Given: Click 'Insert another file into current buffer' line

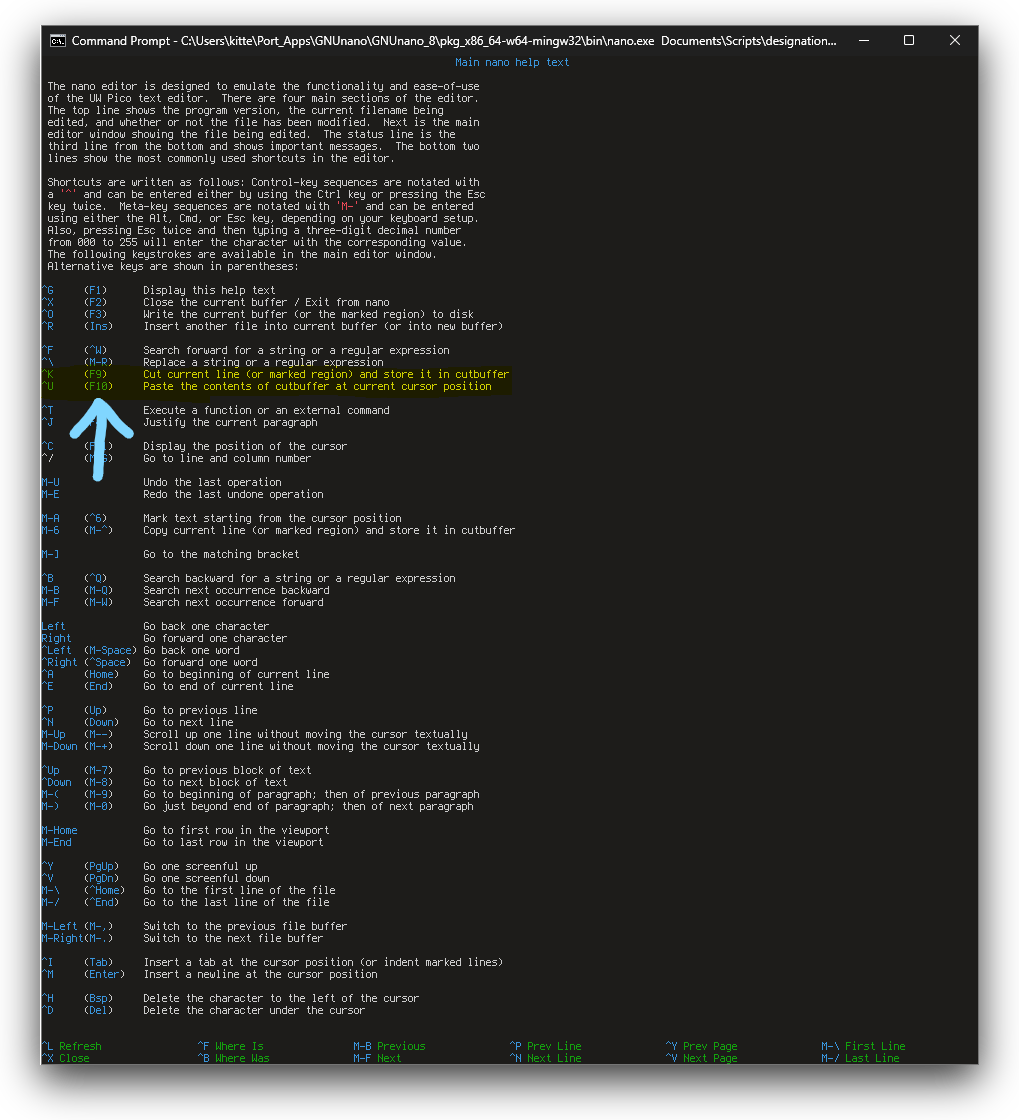Looking at the screenshot, I should 323,326.
